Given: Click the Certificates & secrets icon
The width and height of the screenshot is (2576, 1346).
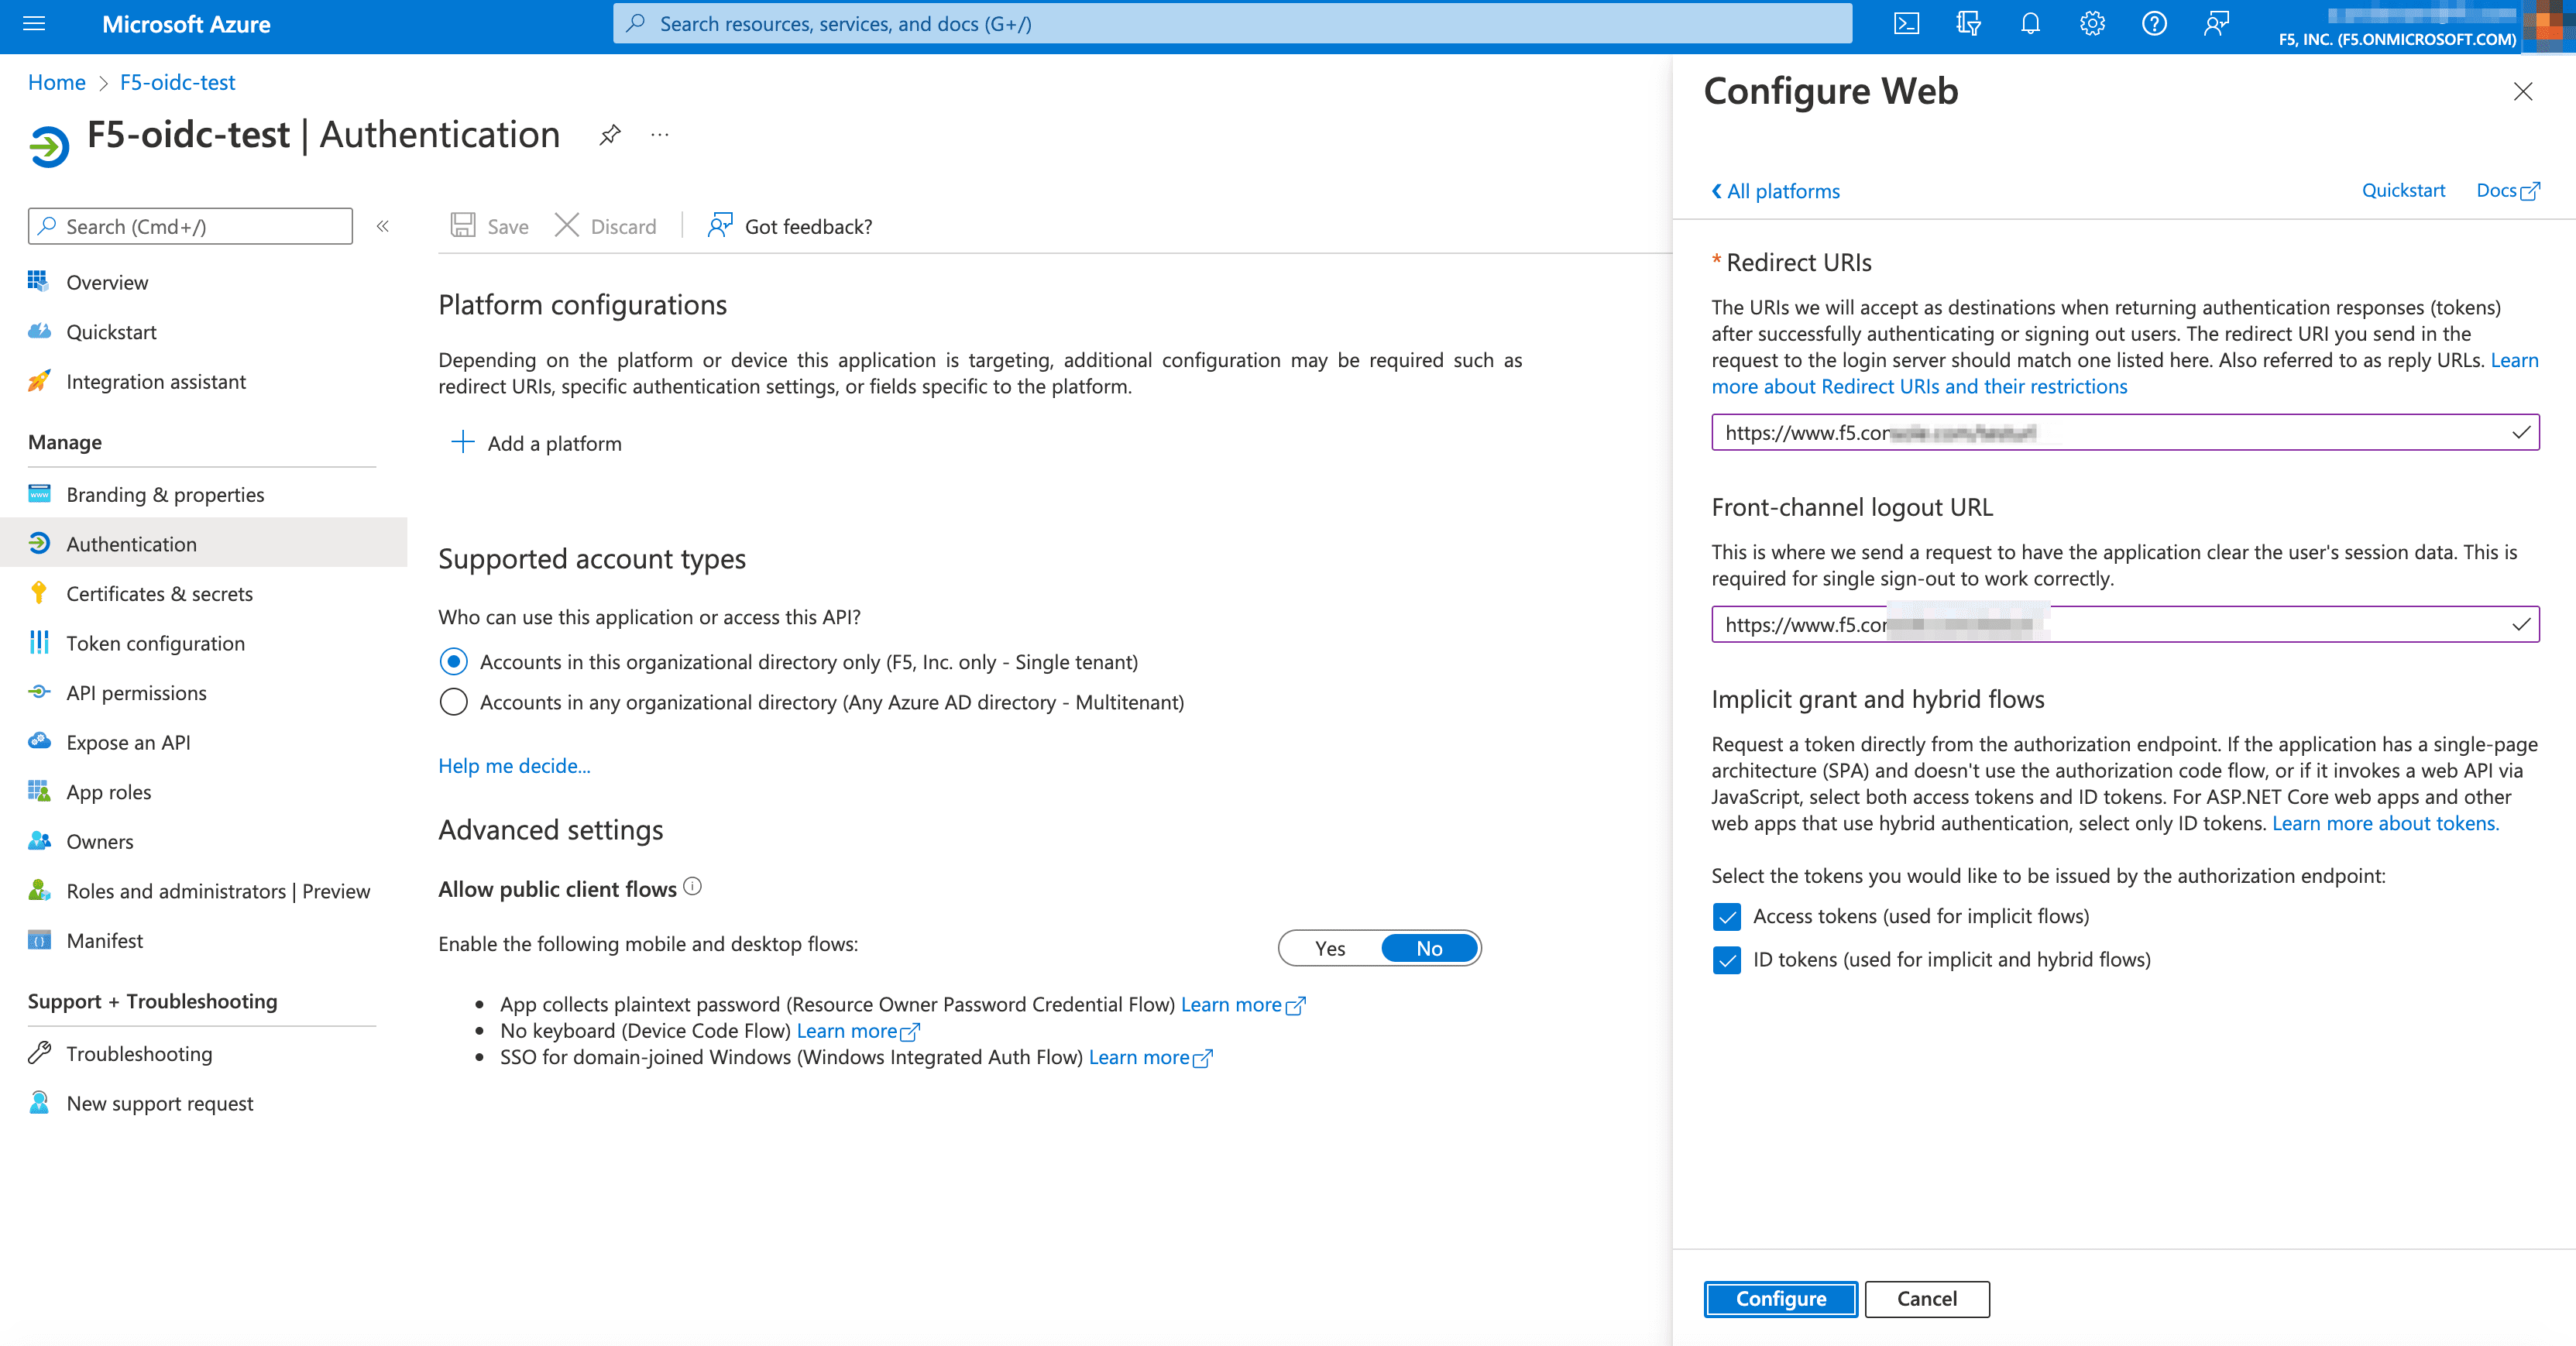Looking at the screenshot, I should pos(37,593).
